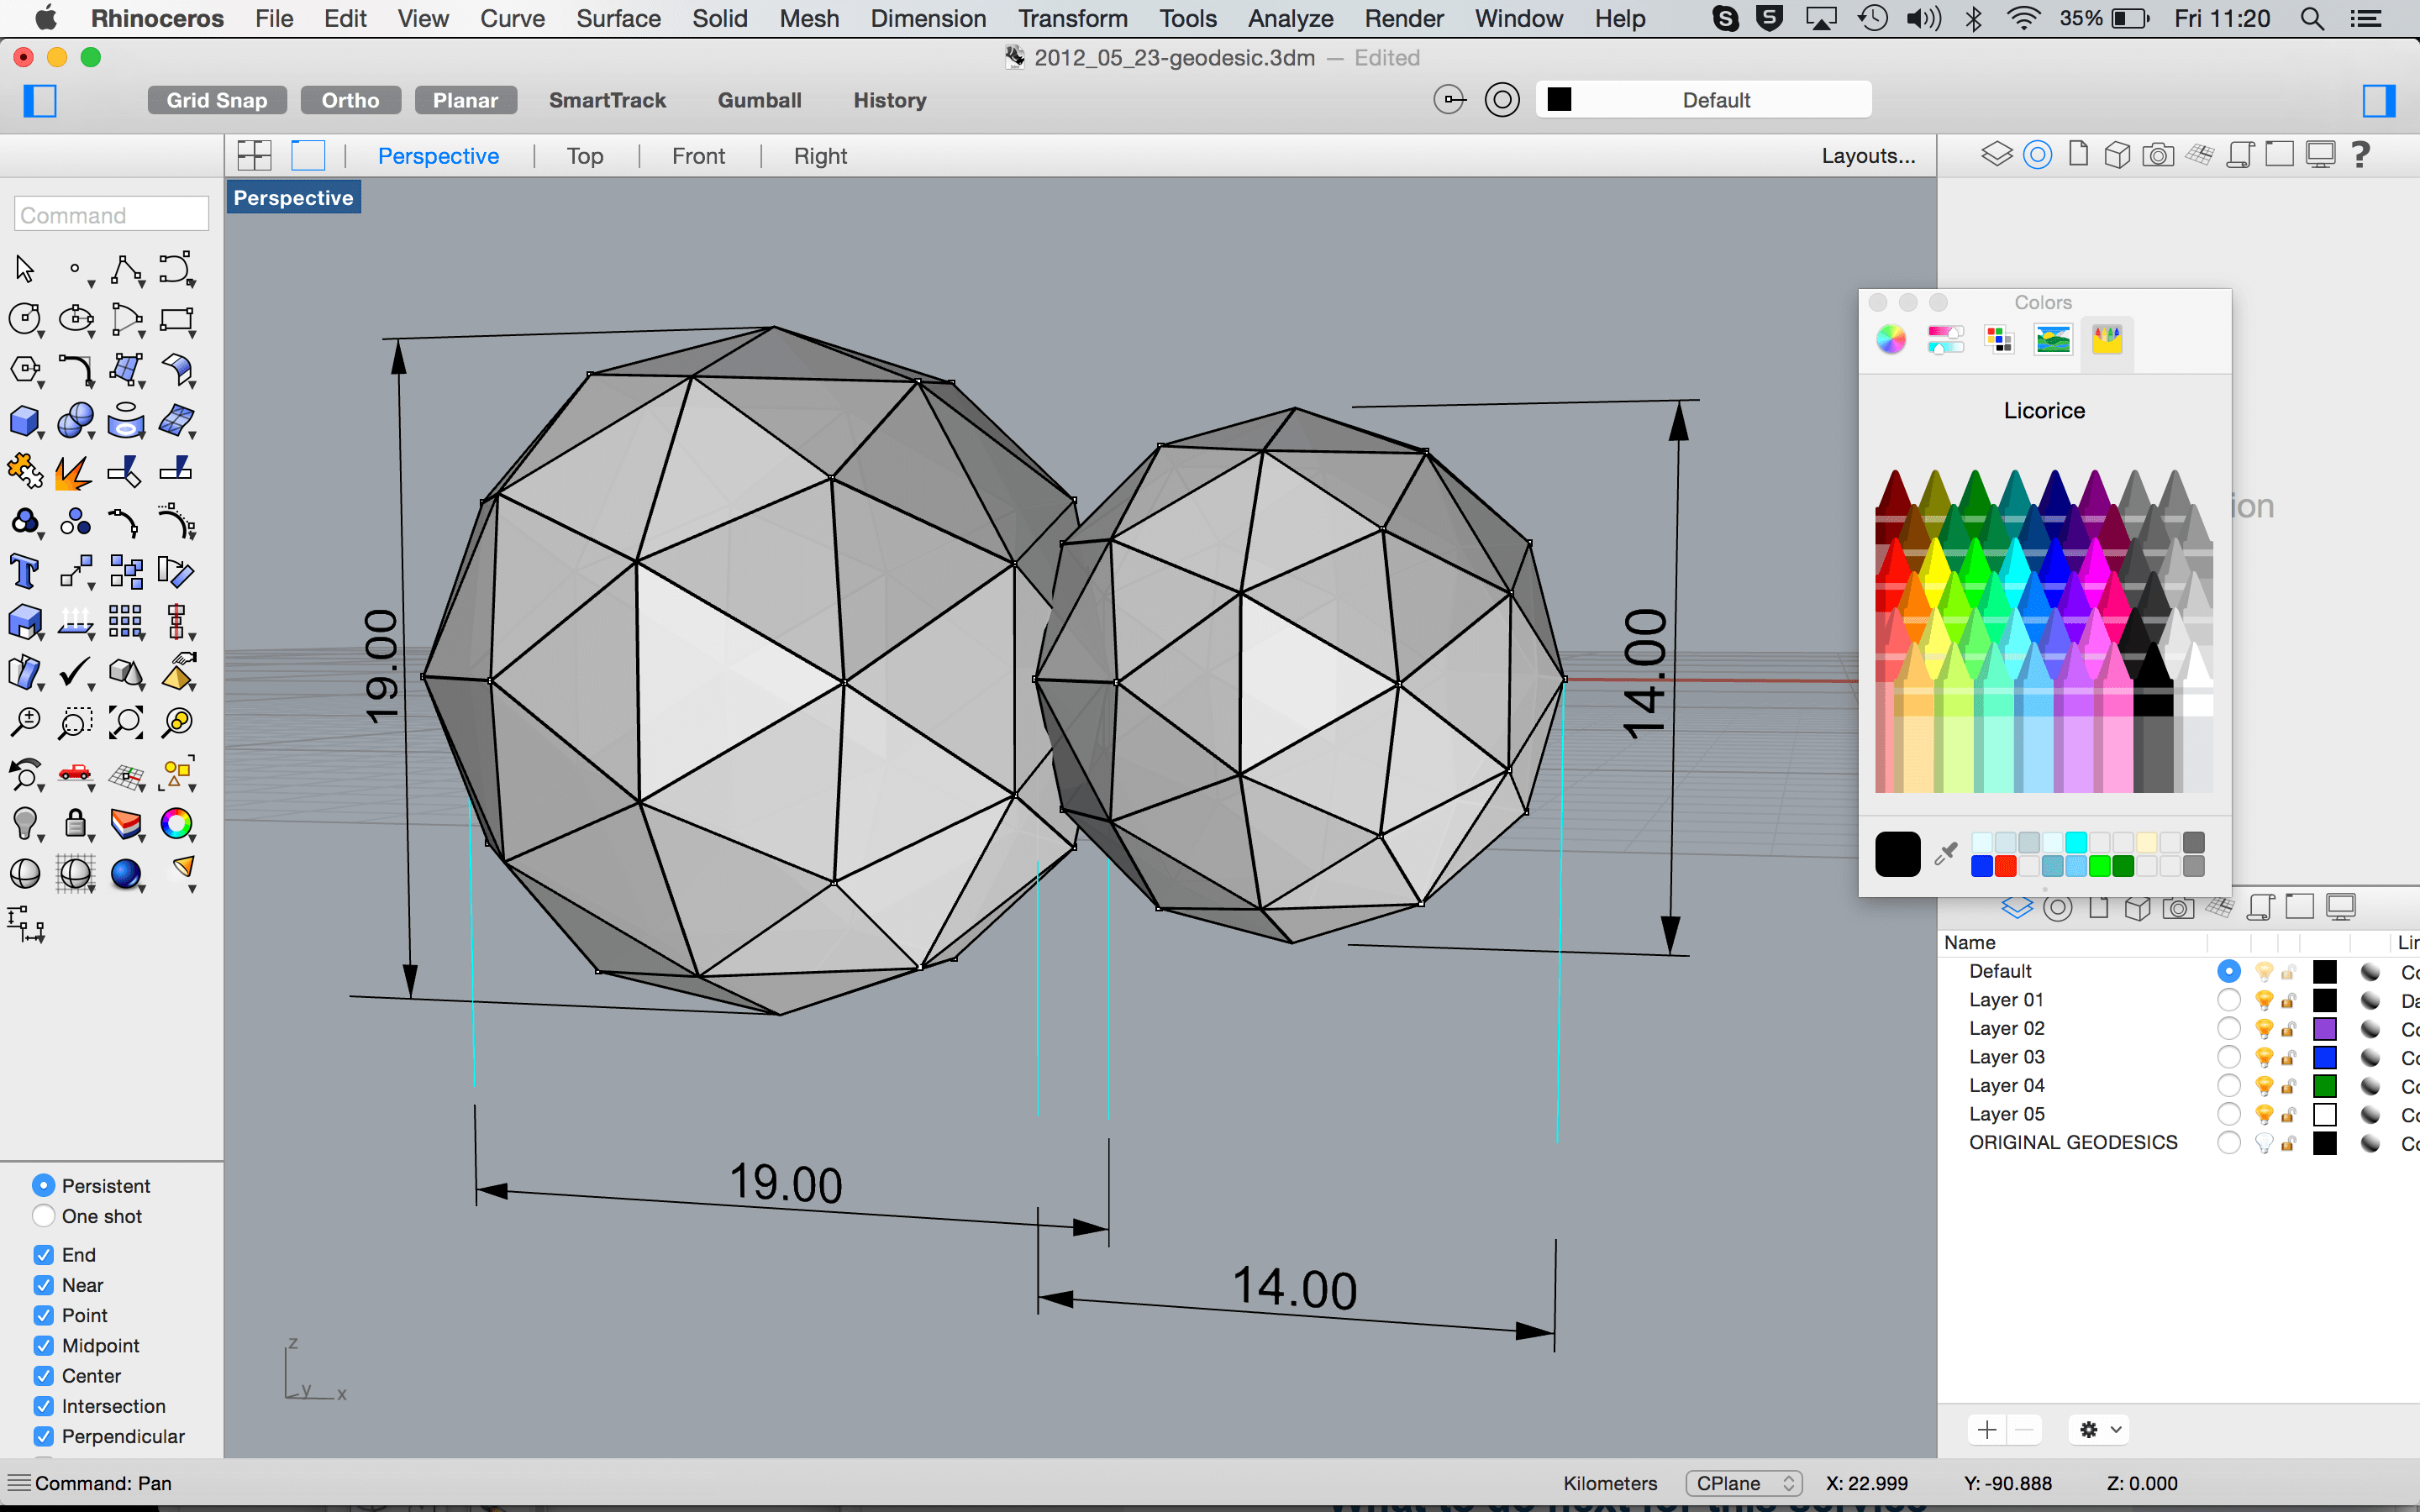Viewport: 2420px width, 1512px height.
Task: Click the Command input field
Action: 111,215
